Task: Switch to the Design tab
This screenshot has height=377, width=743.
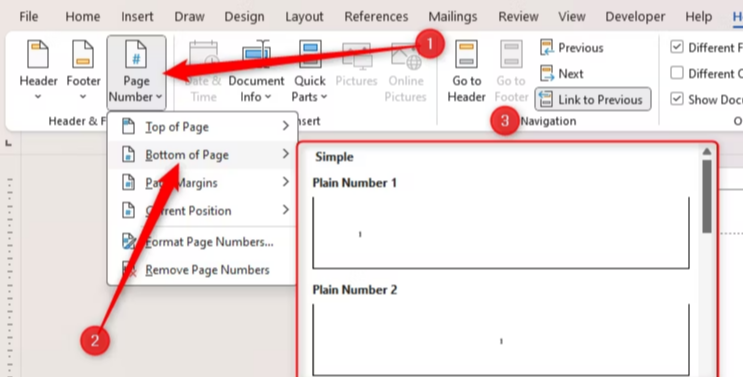Action: coord(244,17)
